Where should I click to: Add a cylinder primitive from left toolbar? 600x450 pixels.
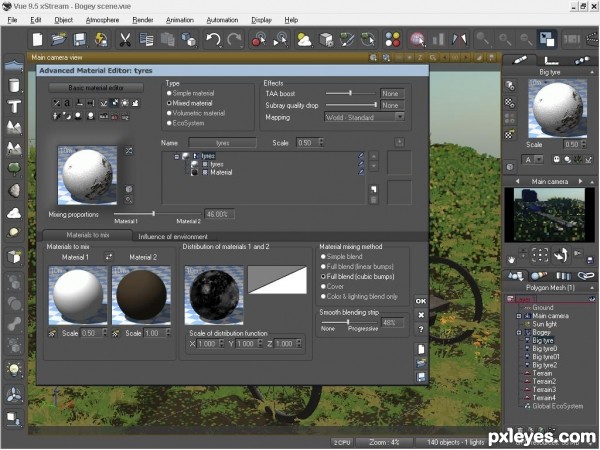(x=14, y=85)
